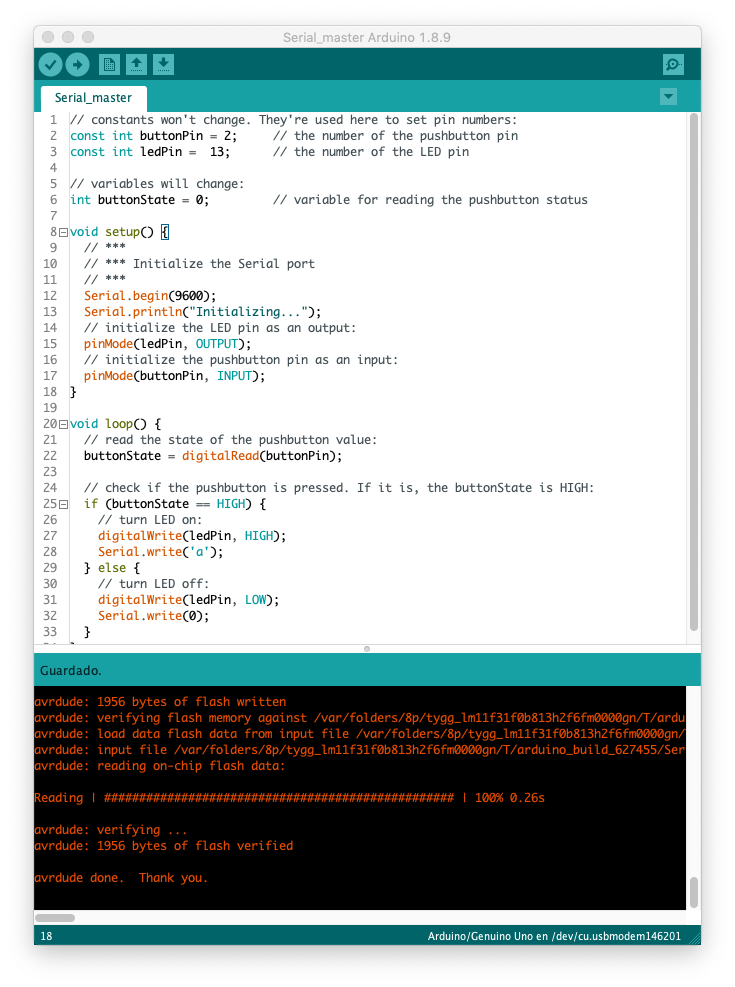Click the Verify sketch checkmark button
The height and width of the screenshot is (987, 735).
[50, 64]
